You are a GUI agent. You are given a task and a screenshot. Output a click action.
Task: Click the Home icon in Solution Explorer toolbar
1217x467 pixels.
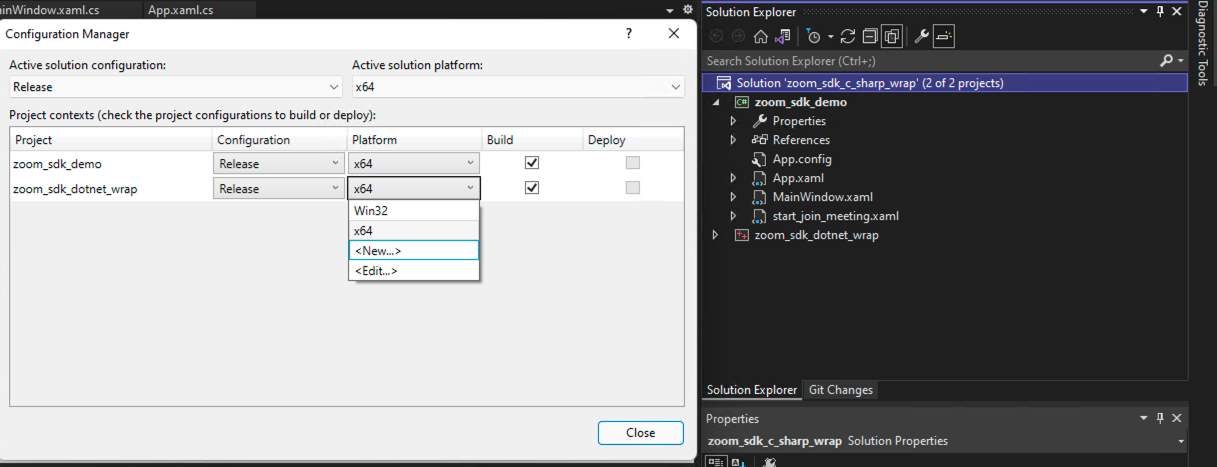click(x=761, y=37)
